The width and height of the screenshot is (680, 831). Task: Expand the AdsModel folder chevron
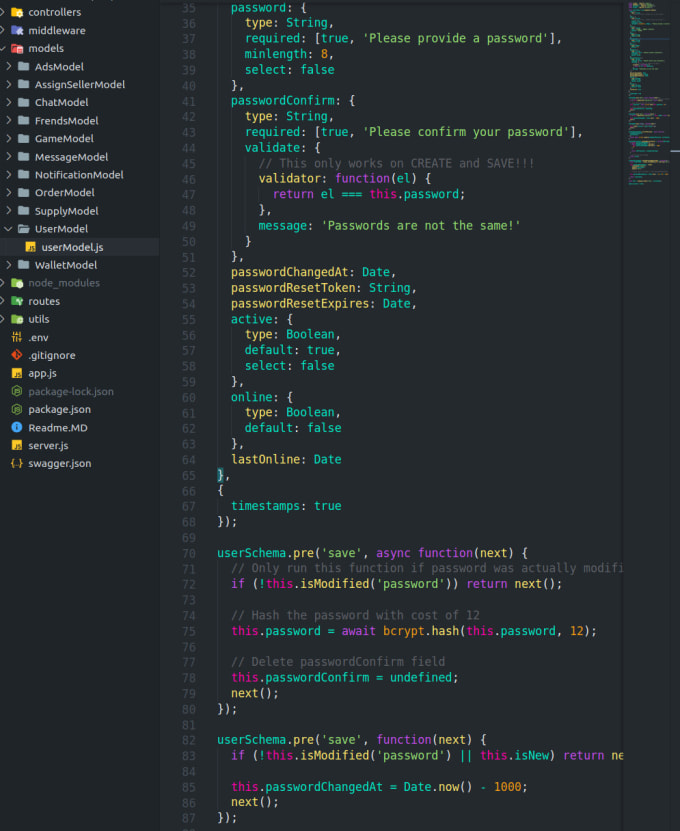point(8,66)
